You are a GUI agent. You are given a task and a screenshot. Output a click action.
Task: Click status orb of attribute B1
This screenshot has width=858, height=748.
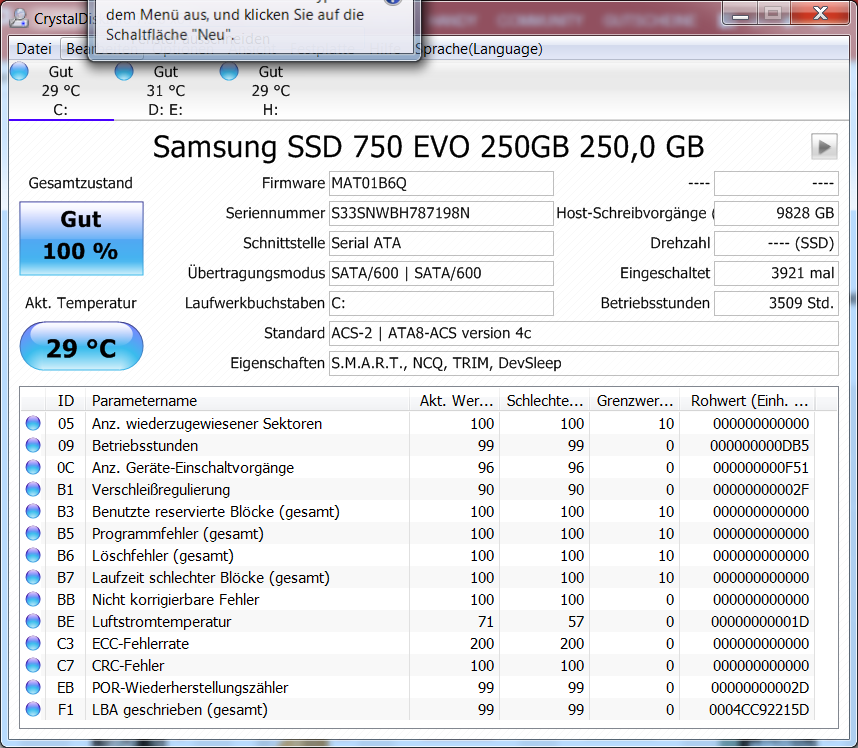click(x=33, y=489)
